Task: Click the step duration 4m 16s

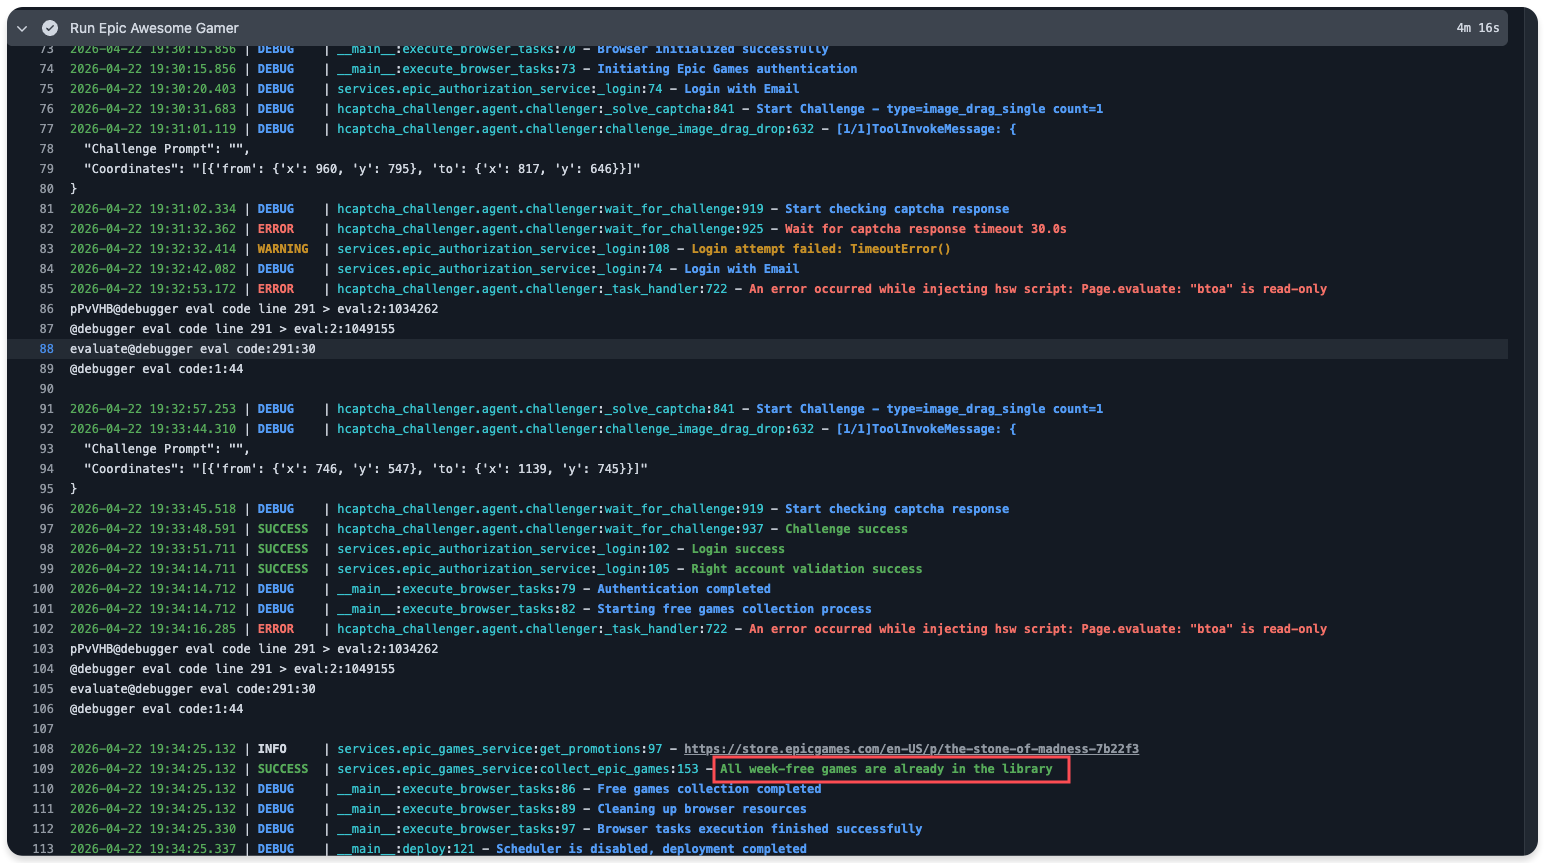Action: tap(1477, 28)
